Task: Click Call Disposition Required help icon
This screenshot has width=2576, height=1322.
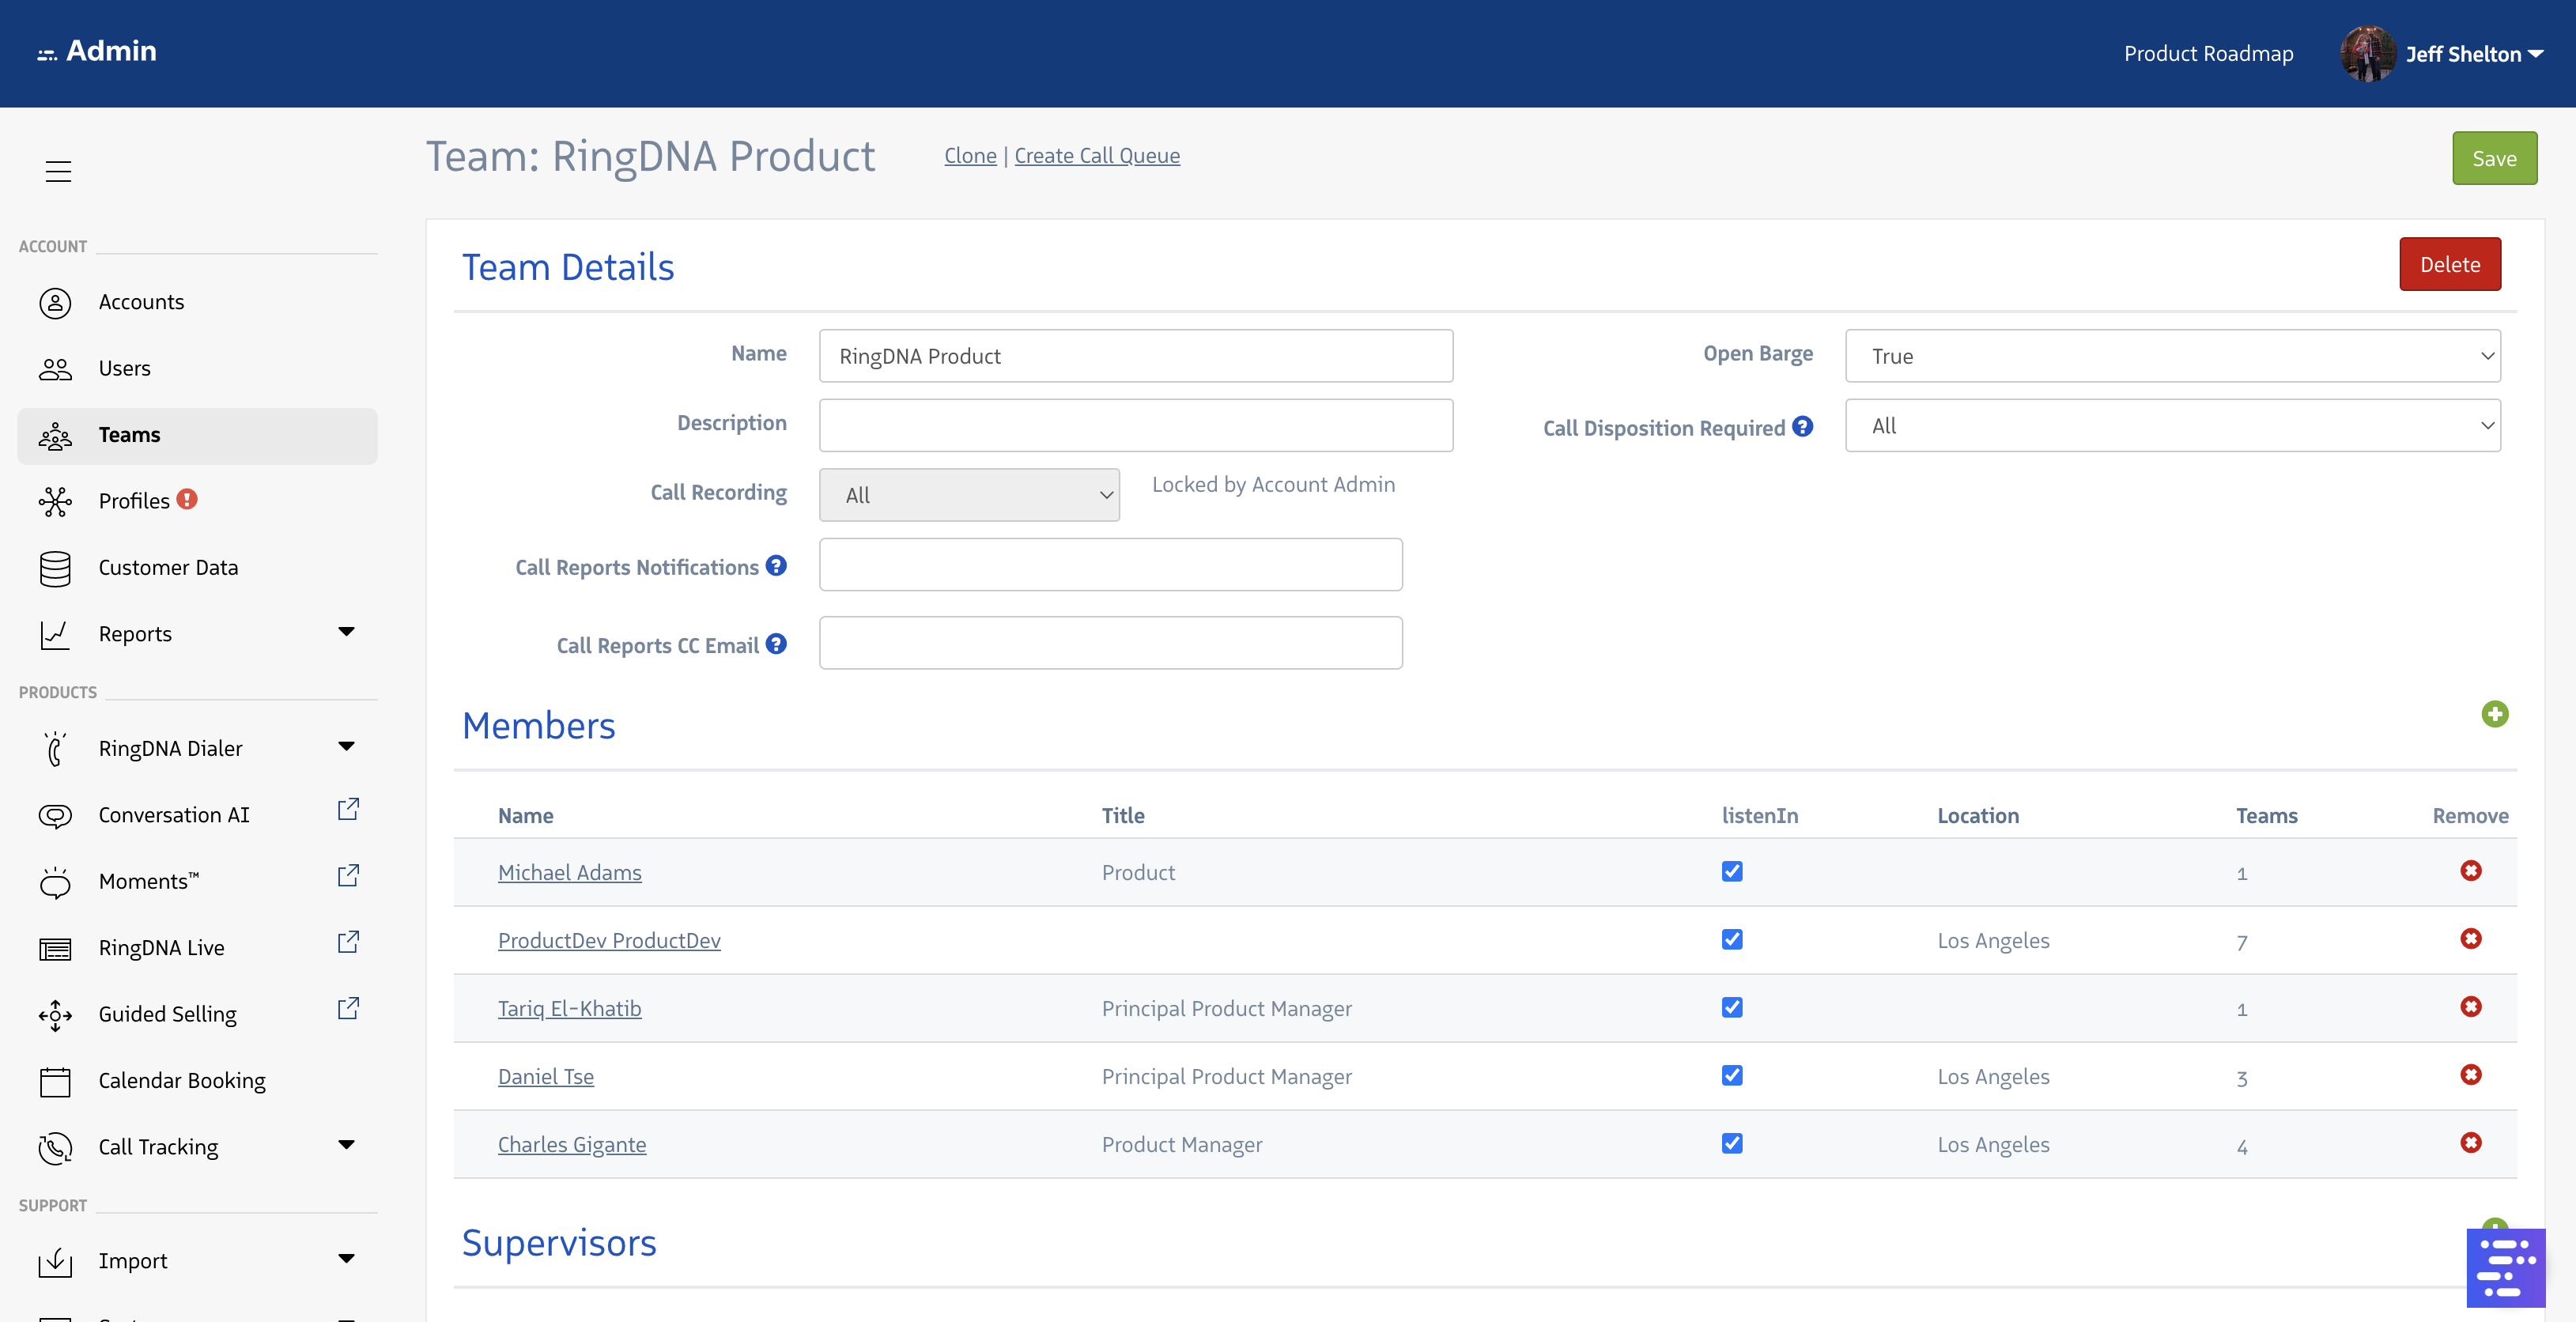Action: (x=1803, y=427)
